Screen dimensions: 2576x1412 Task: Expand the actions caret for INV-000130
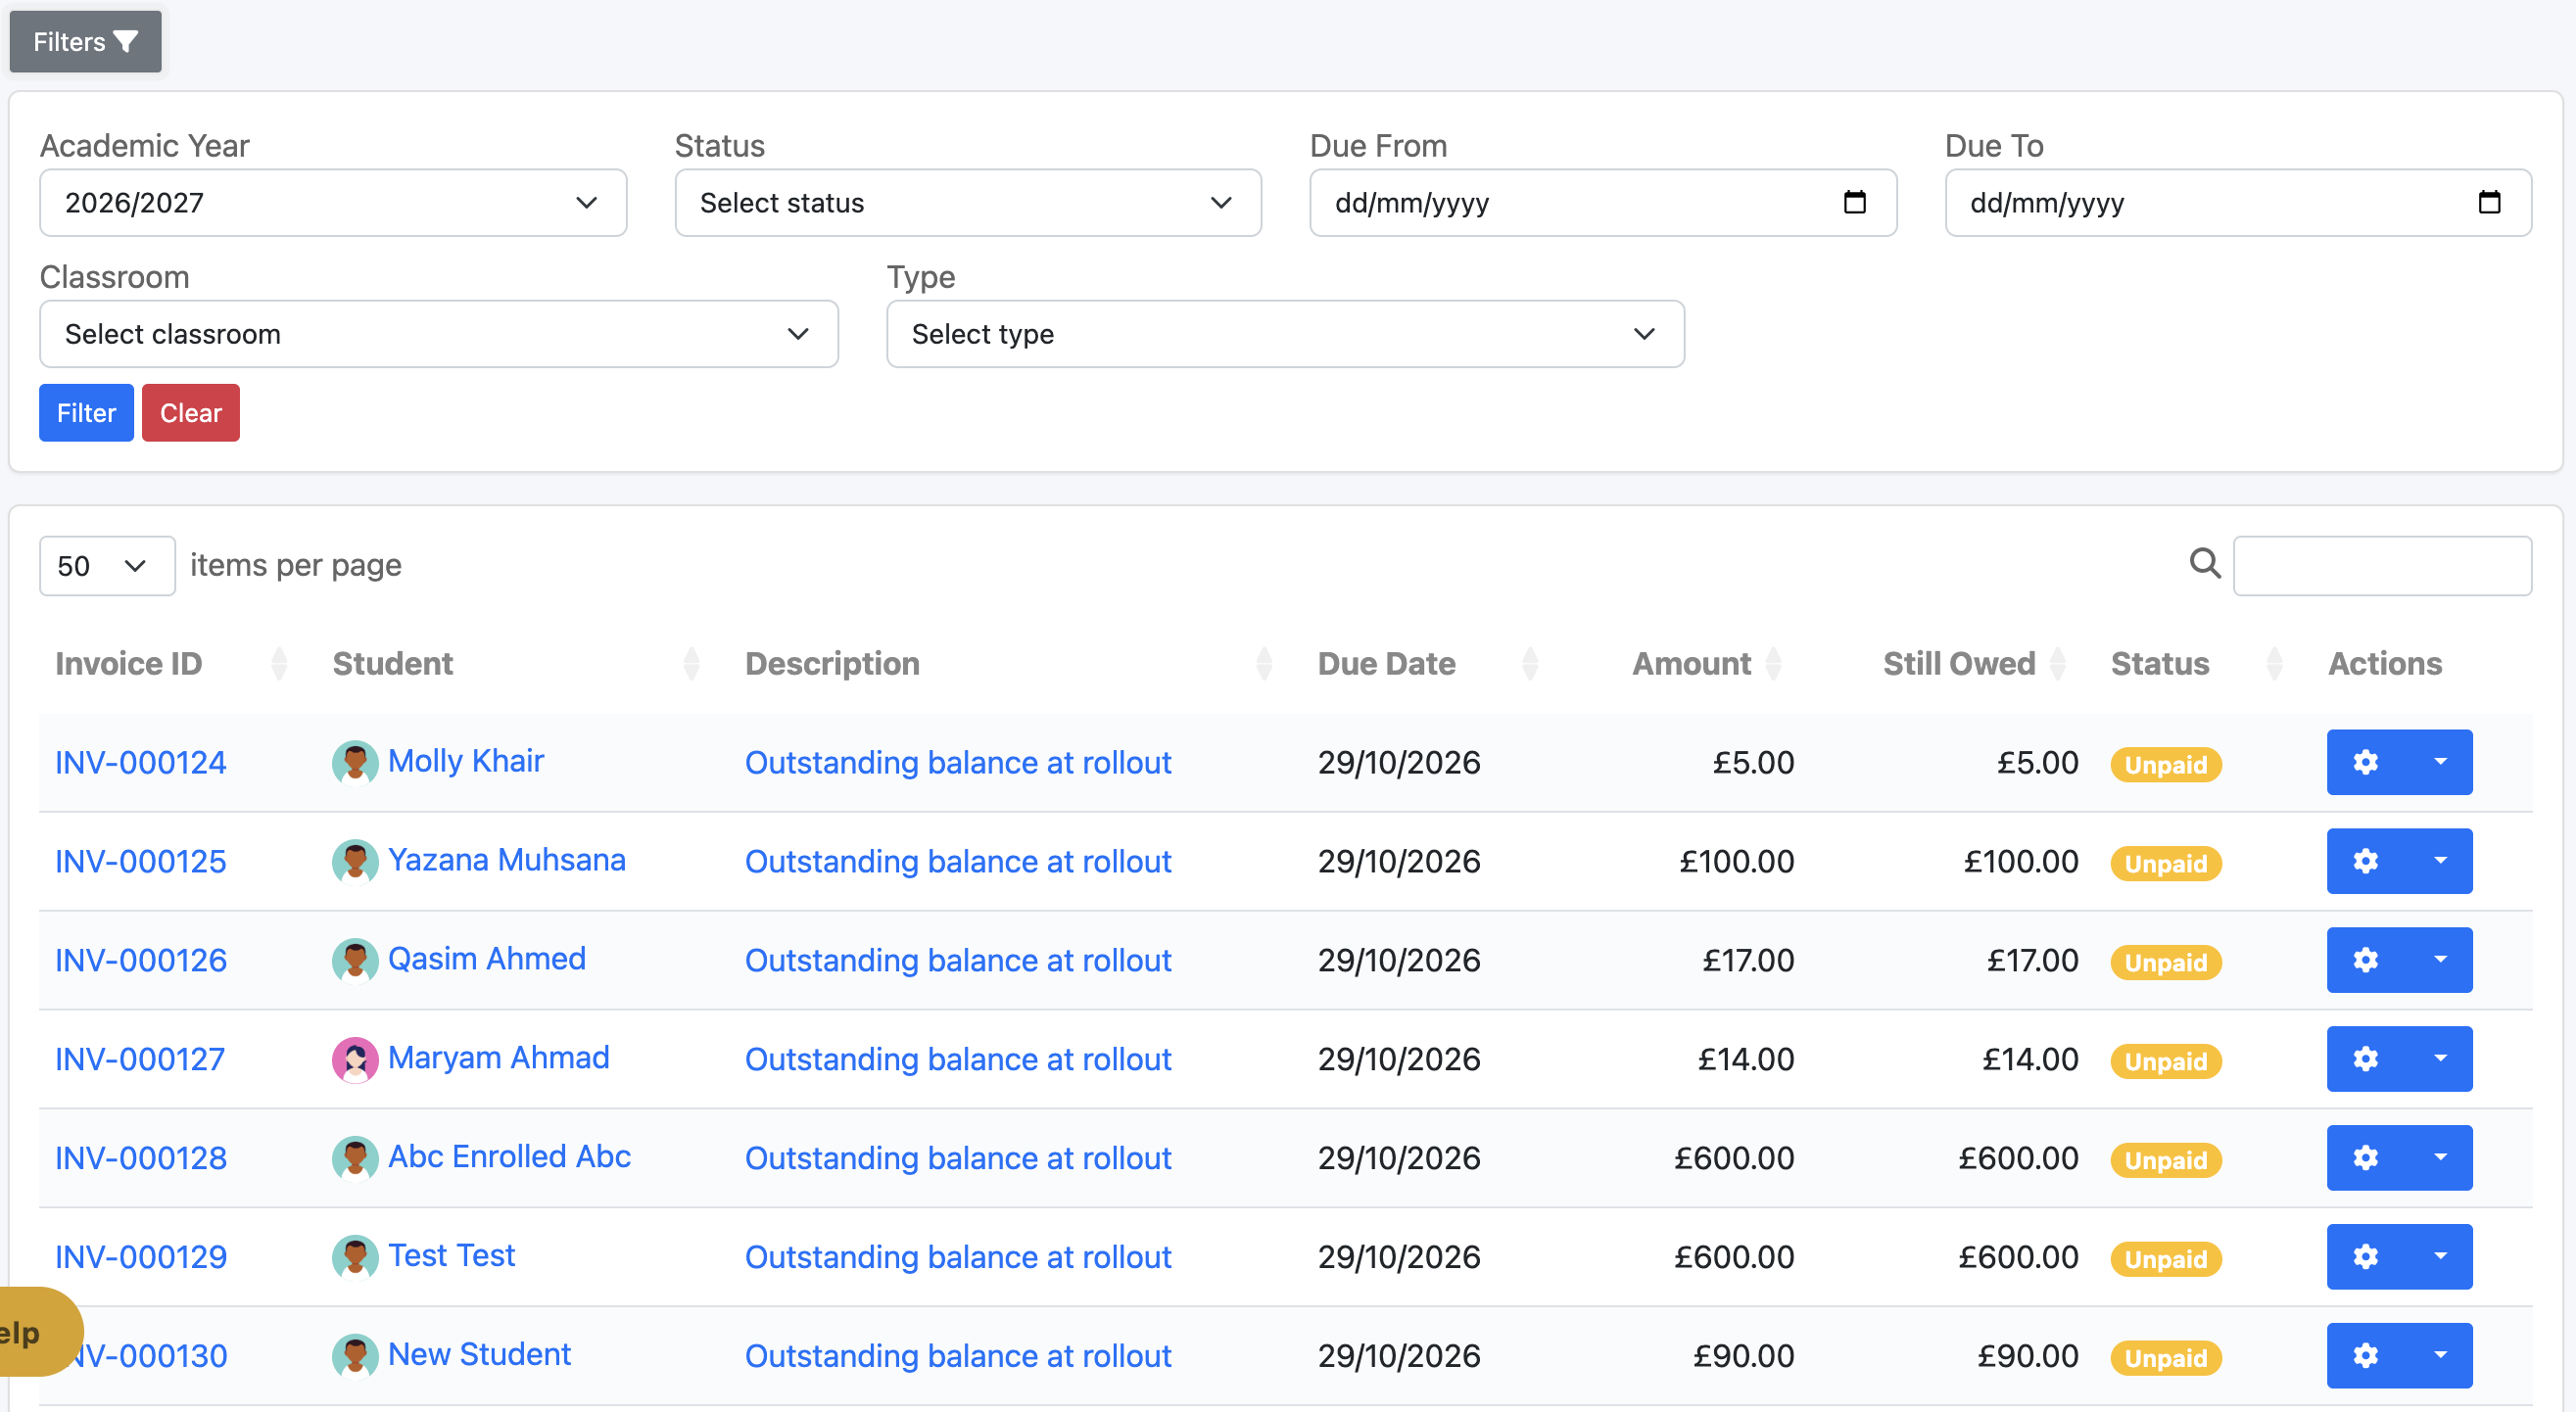[2439, 1356]
